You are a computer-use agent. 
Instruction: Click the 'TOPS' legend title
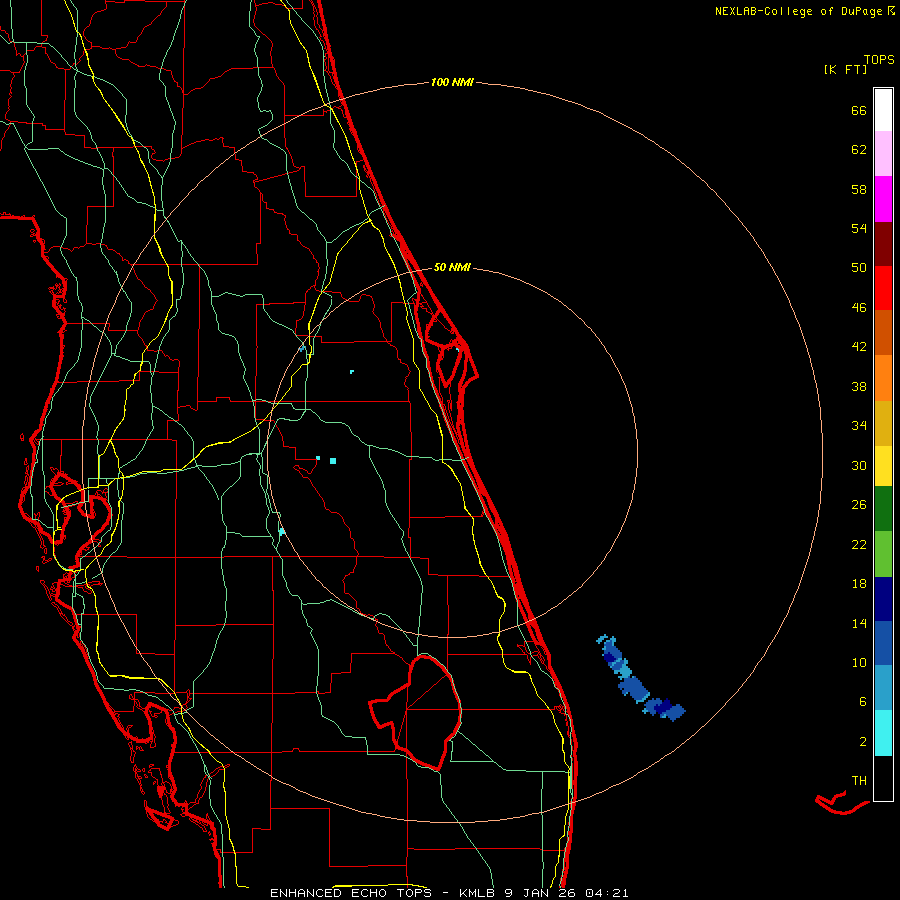(879, 59)
